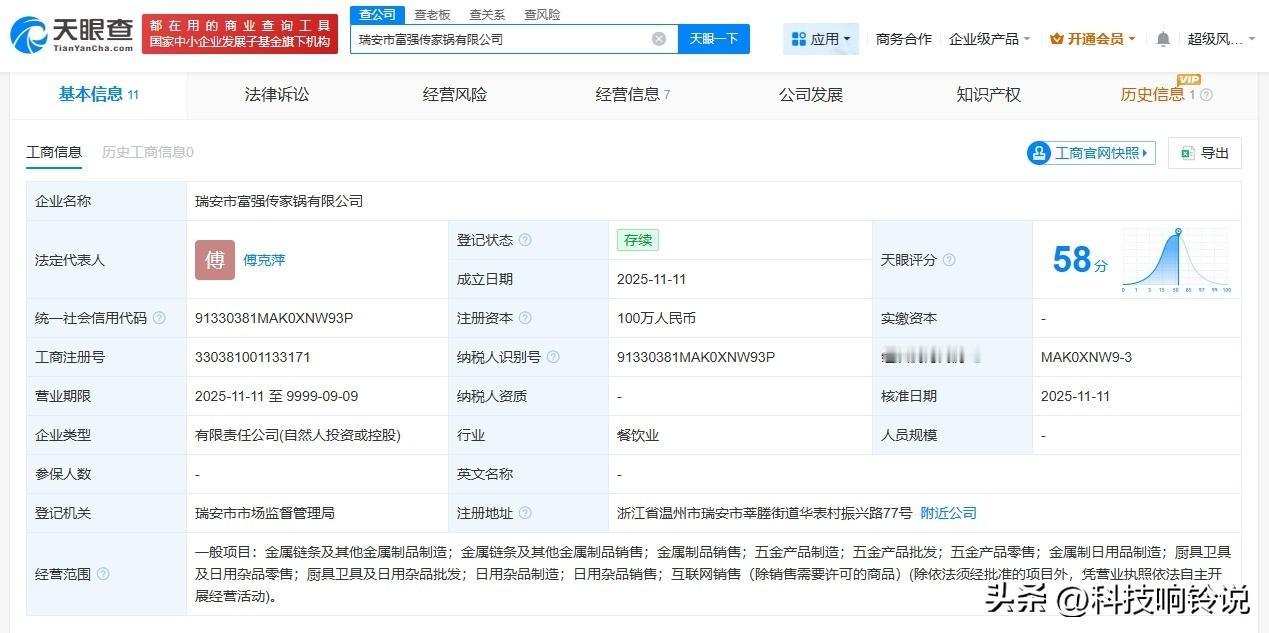The height and width of the screenshot is (633, 1269).
Task: Click the help icon beside 历史信息 tab
Action: (x=1206, y=95)
